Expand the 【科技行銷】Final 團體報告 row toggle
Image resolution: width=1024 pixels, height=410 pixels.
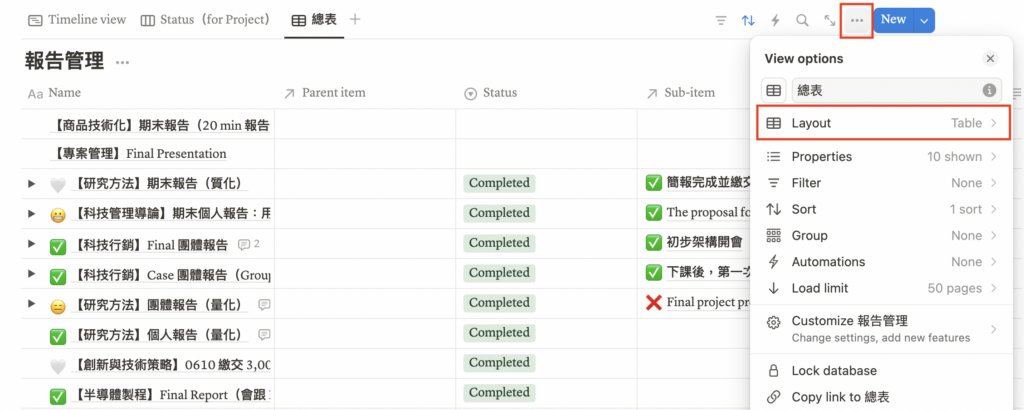(31, 244)
